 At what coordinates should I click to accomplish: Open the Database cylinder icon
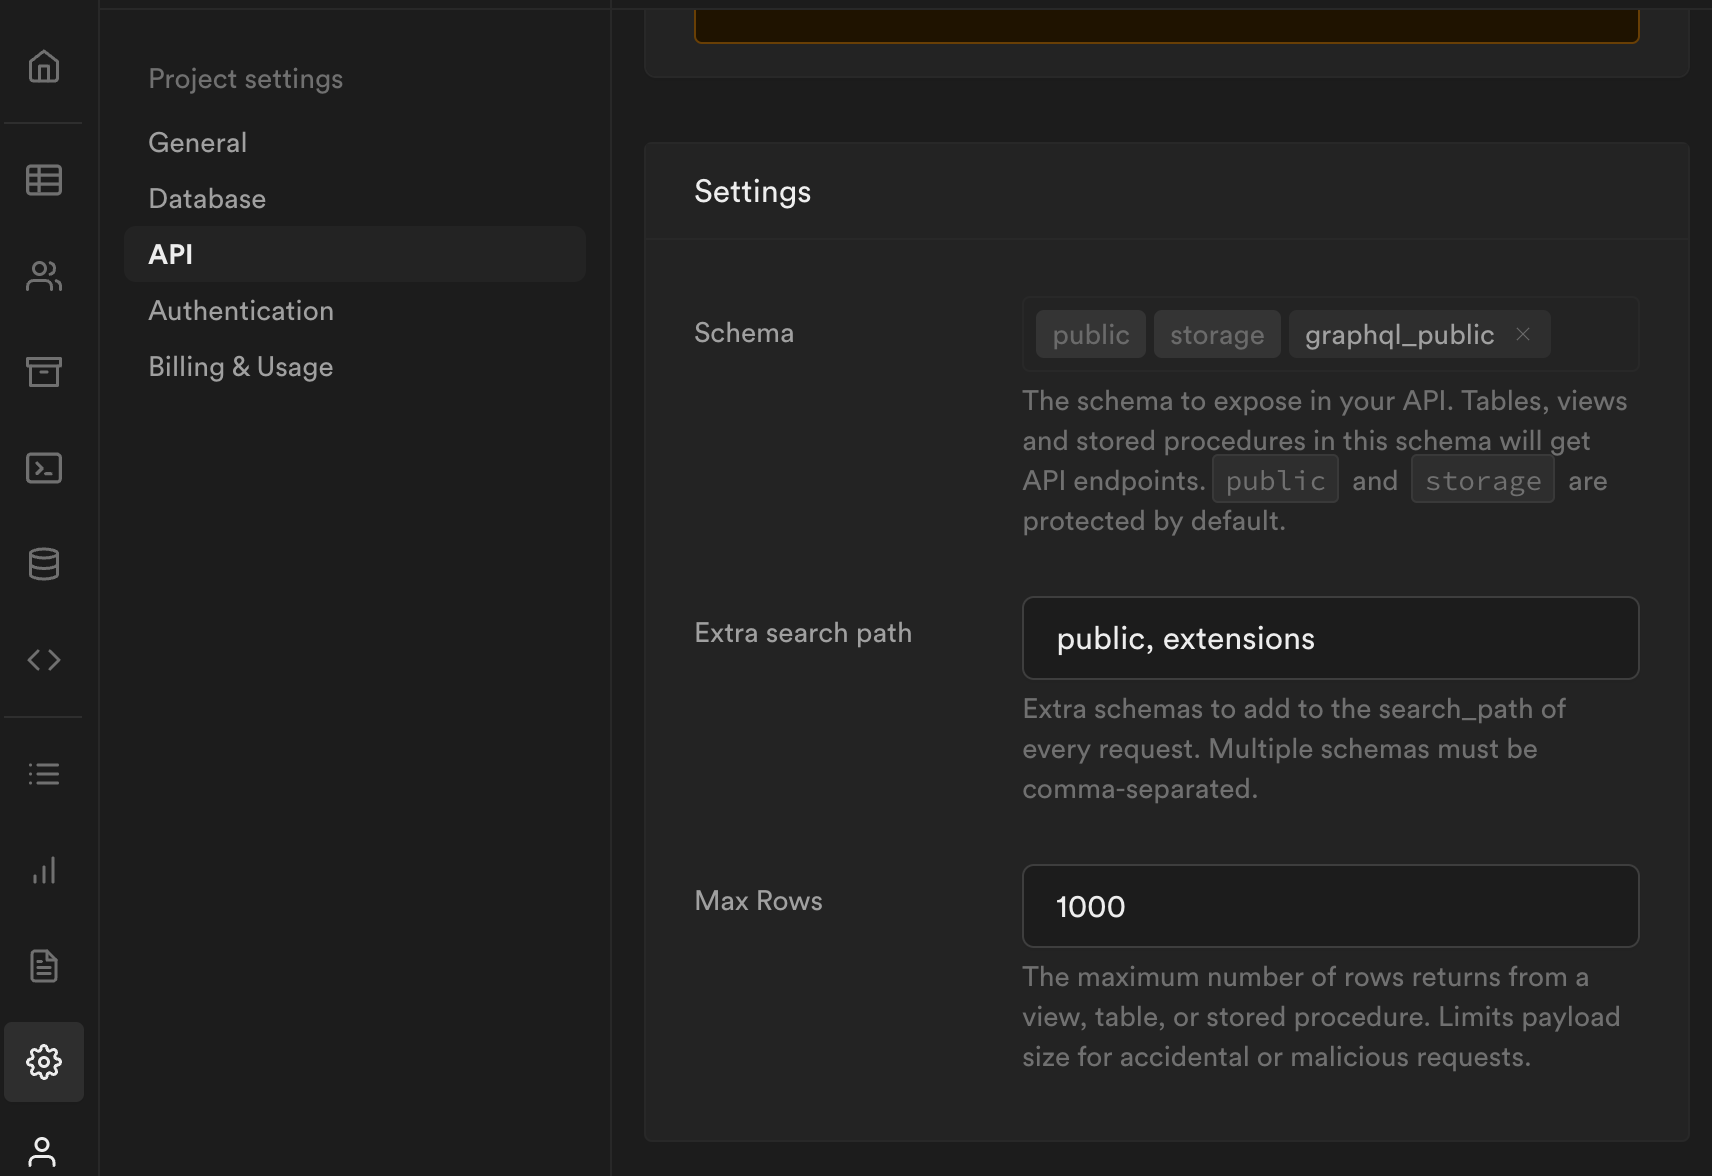pos(44,564)
